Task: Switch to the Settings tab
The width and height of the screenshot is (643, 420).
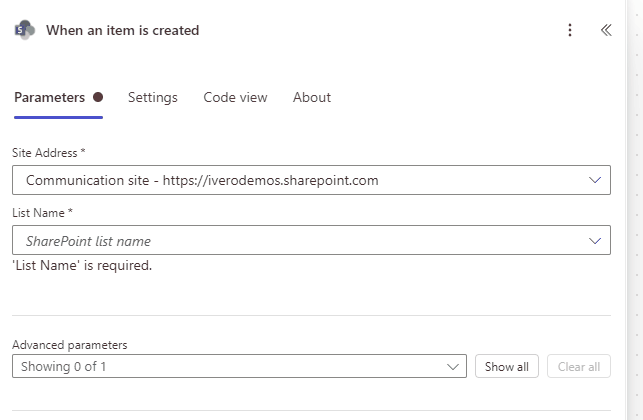Action: (x=153, y=98)
